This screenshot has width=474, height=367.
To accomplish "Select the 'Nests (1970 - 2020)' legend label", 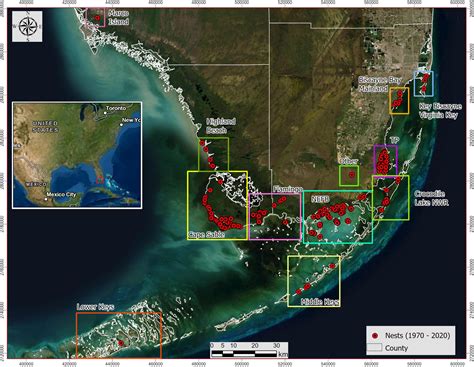I will 417,336.
